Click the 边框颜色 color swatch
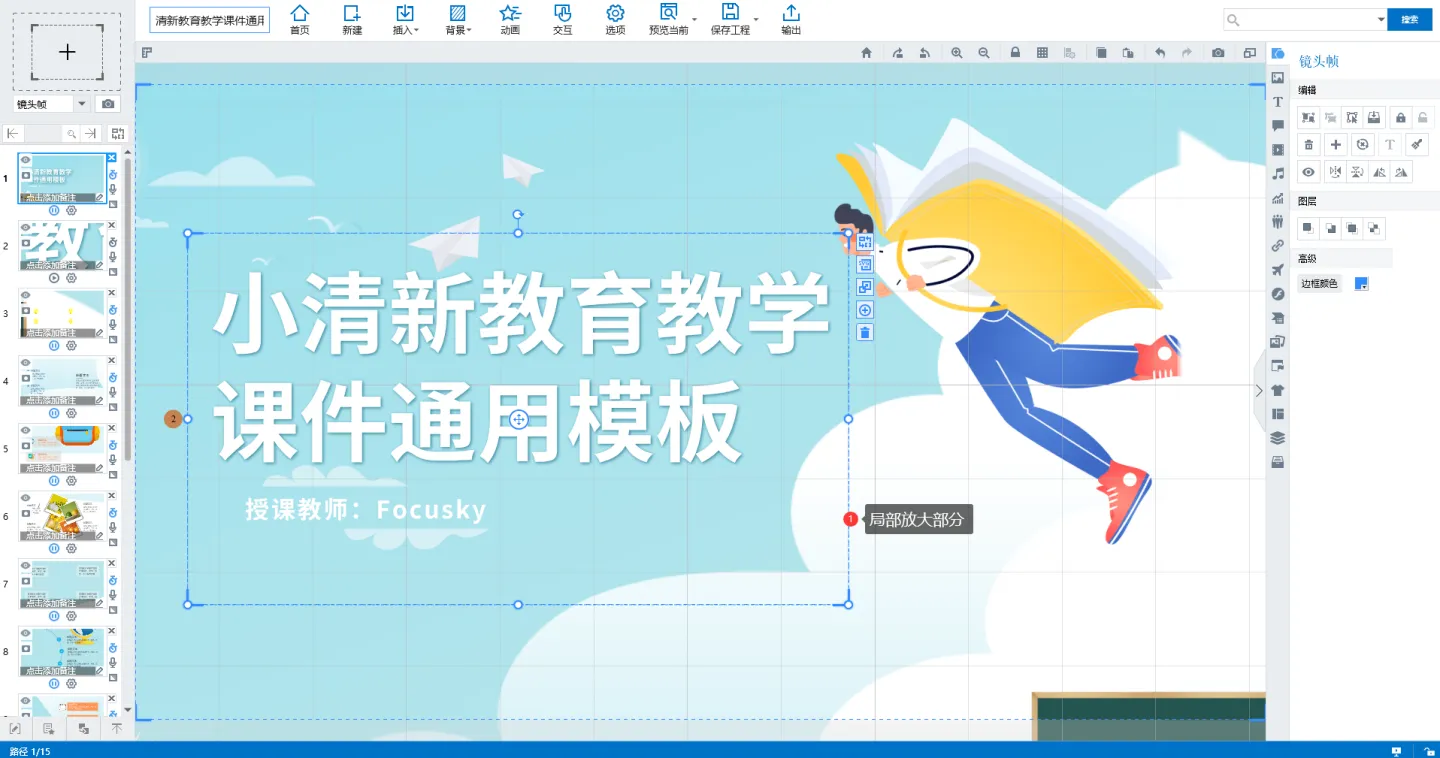Screen dimensions: 1440x758 1361,284
